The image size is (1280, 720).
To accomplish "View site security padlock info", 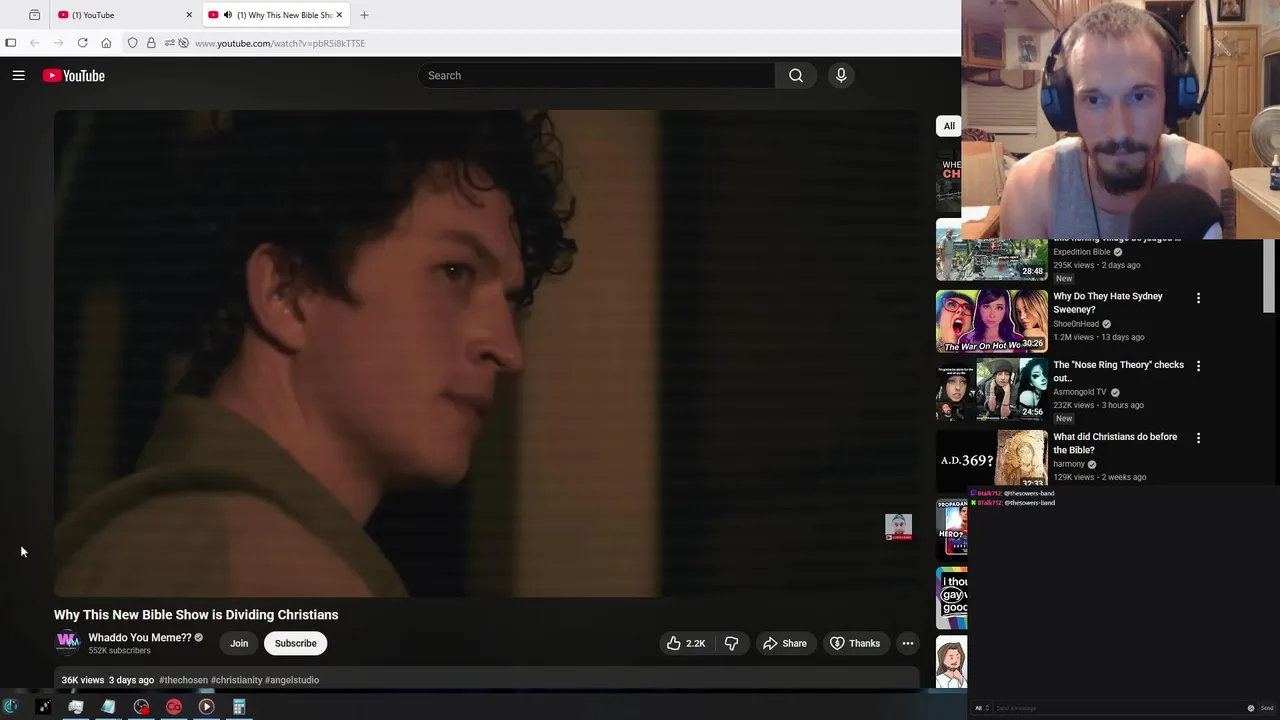I will [151, 43].
